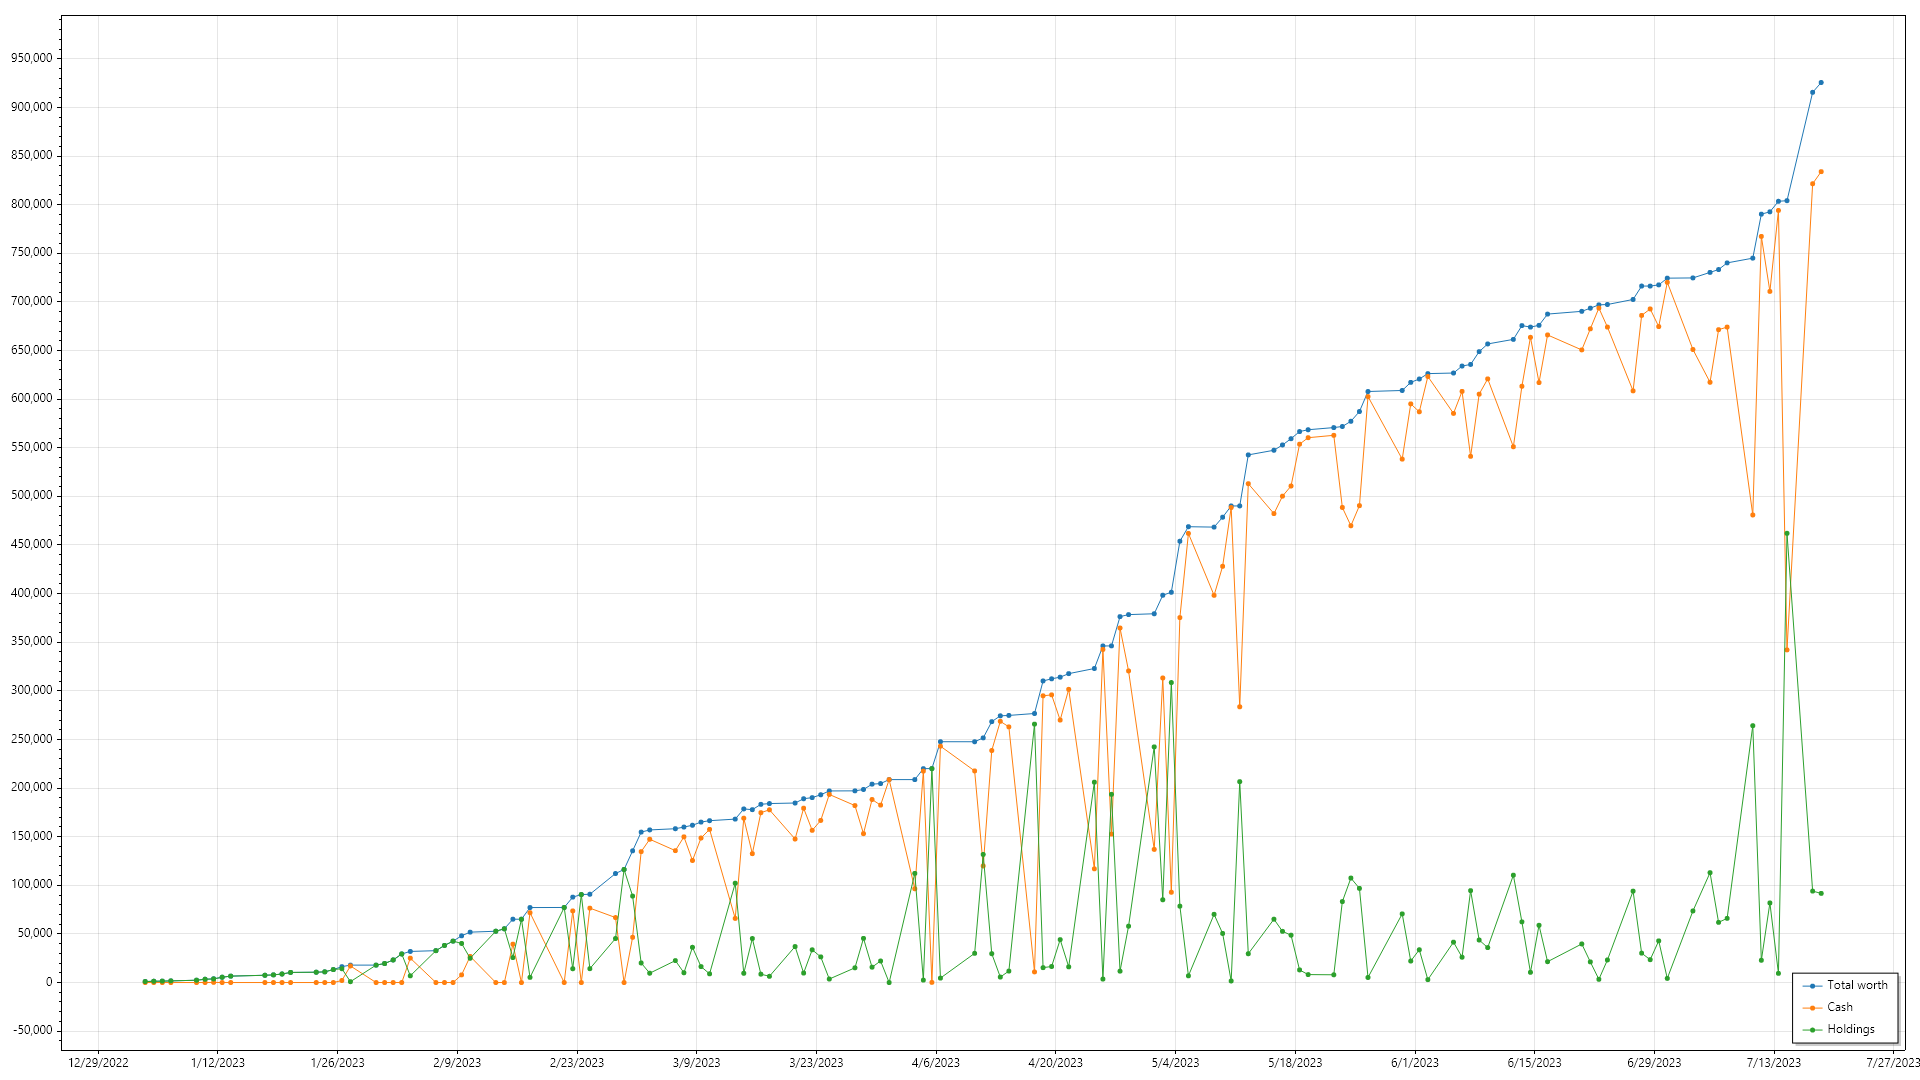The image size is (1920, 1080).
Task: Click the orange Cash legend marker
Action: 1813,1008
